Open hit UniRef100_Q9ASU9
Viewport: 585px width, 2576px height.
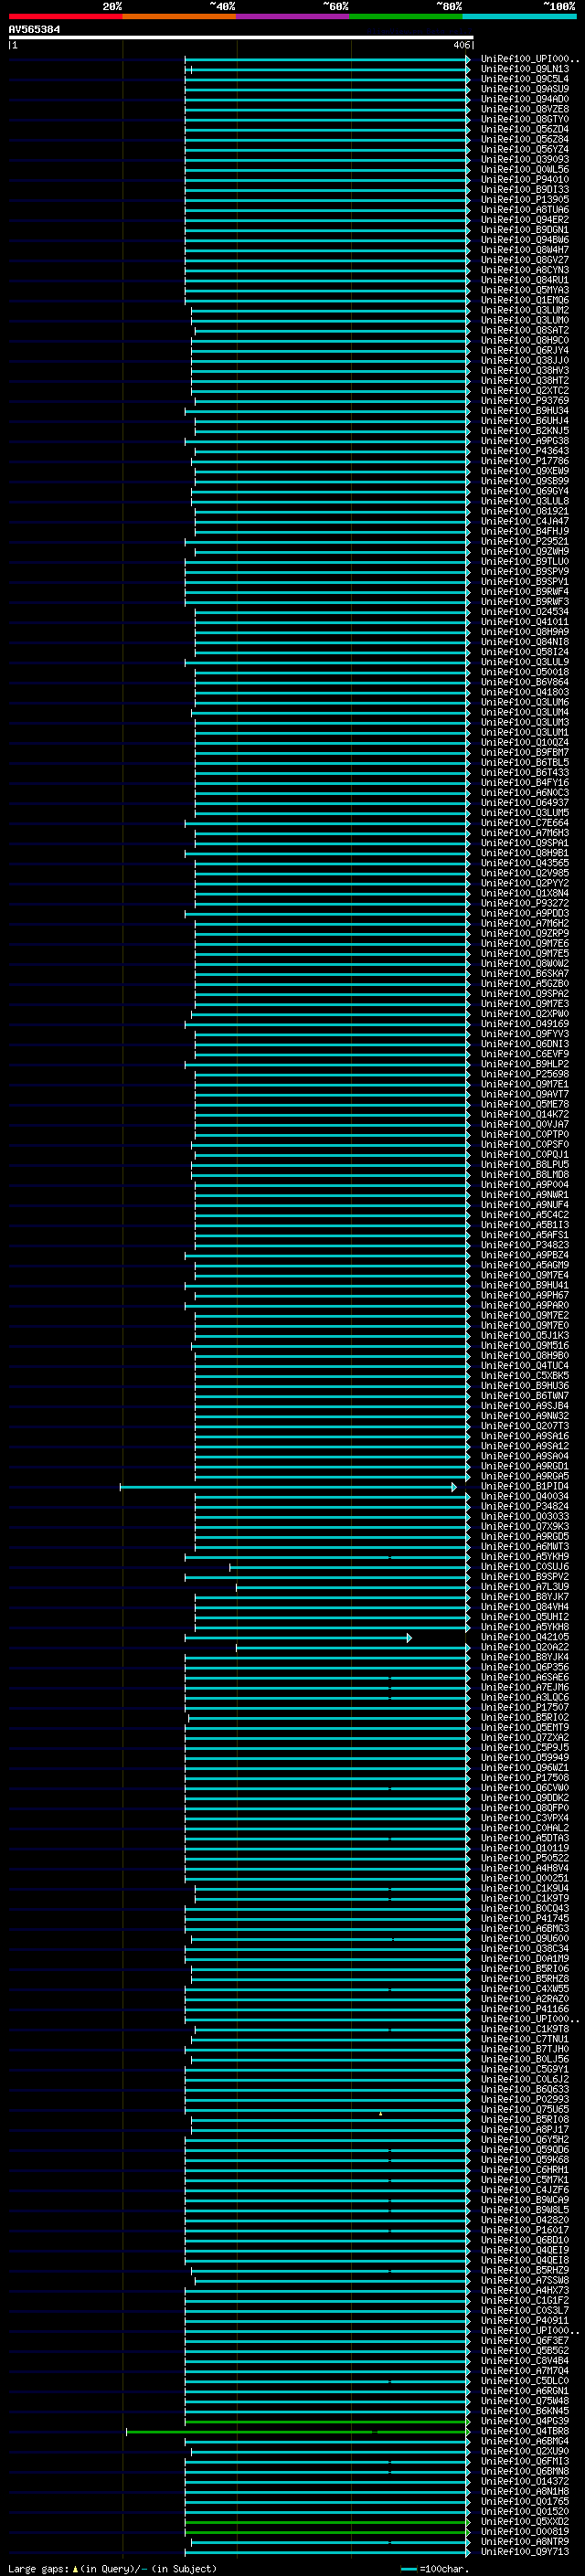[x=524, y=89]
